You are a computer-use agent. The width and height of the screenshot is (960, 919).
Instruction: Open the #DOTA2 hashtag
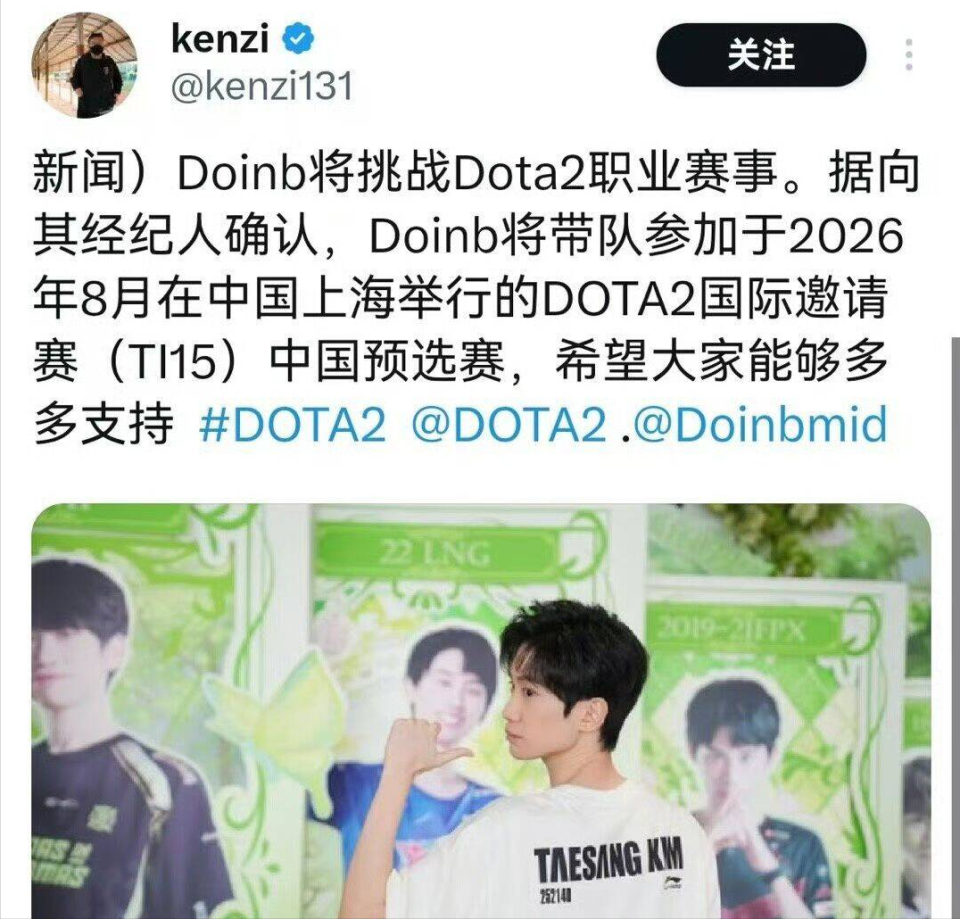click(x=293, y=424)
